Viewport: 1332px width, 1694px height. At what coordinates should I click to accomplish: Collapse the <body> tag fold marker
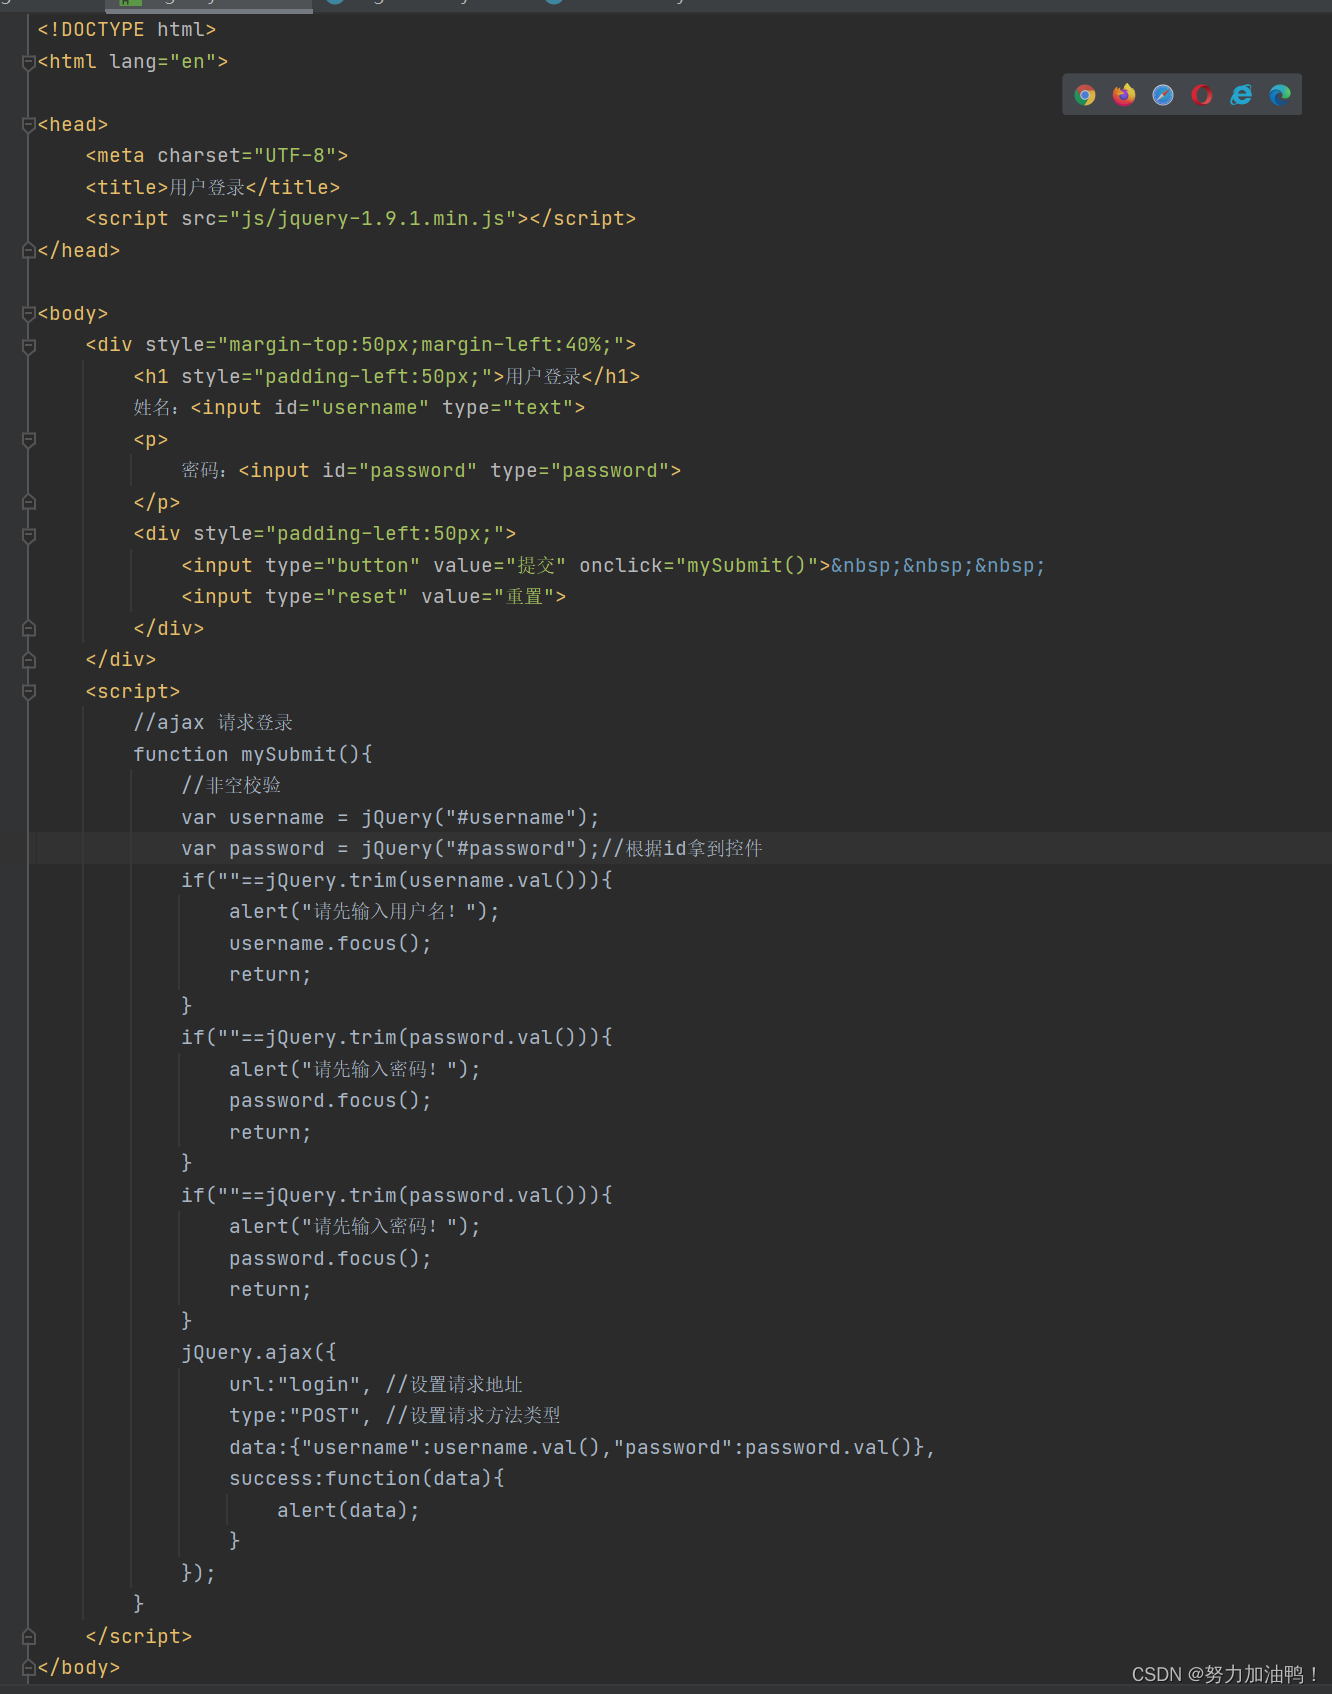tap(29, 314)
